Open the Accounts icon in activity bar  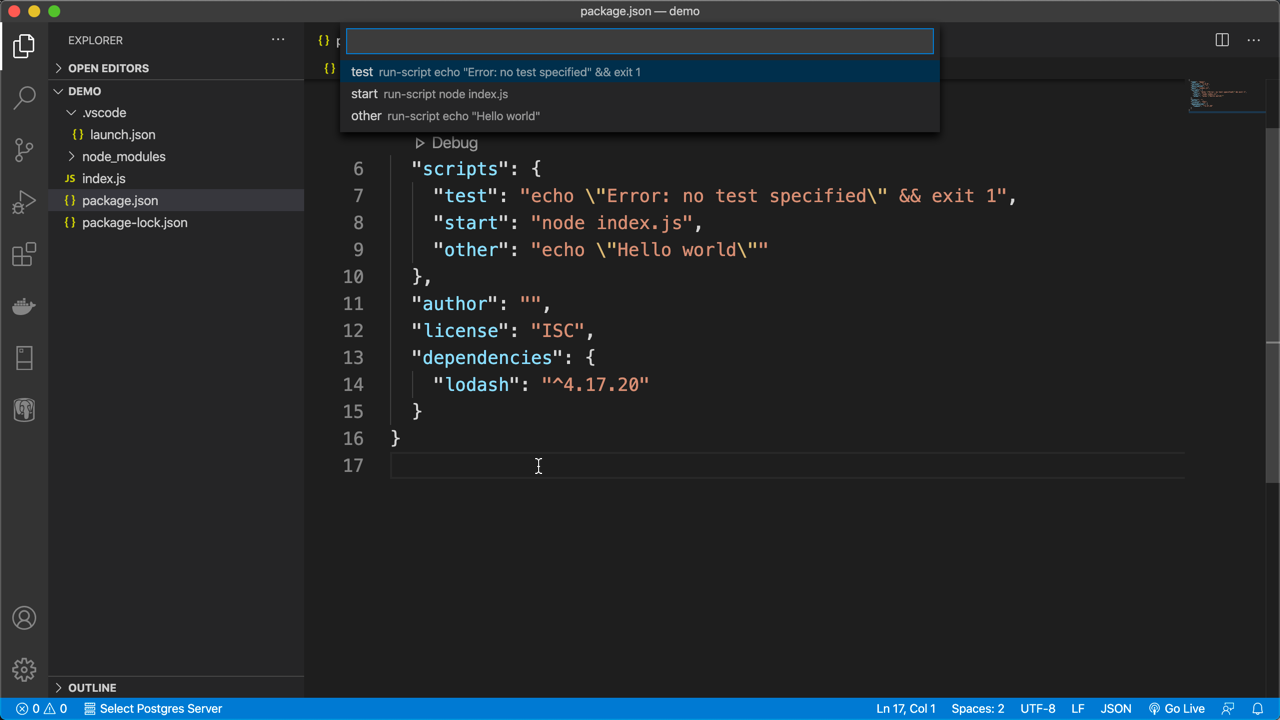pos(24,618)
